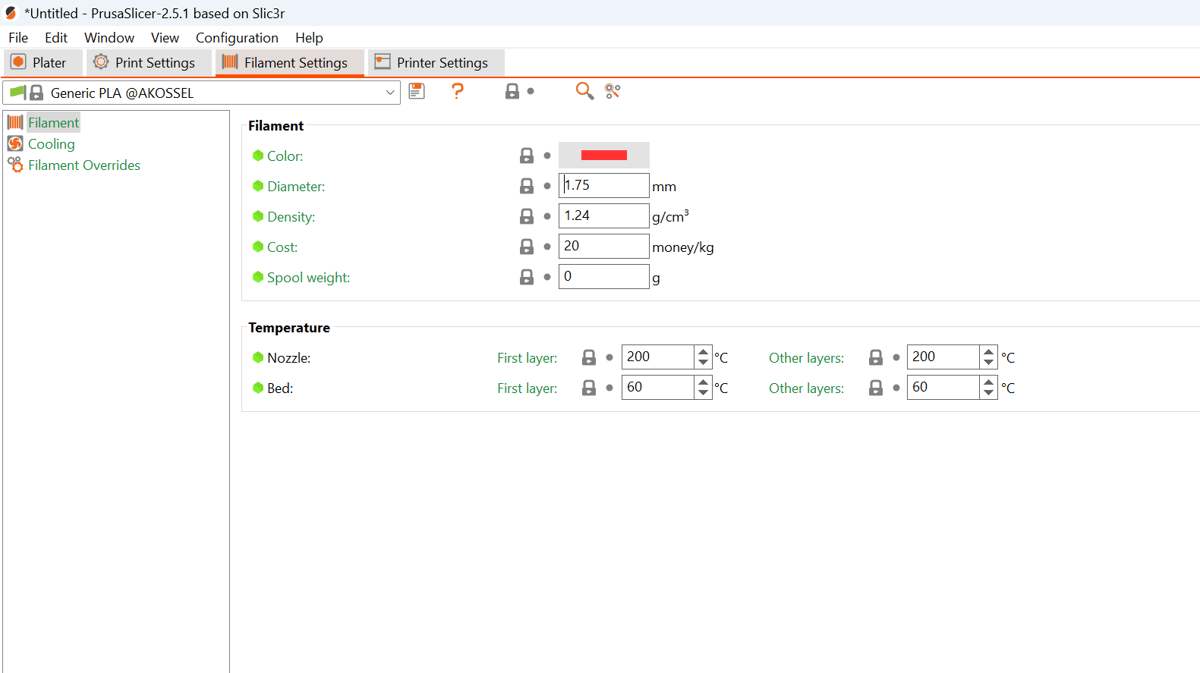Click the Diameter setting label

[296, 186]
